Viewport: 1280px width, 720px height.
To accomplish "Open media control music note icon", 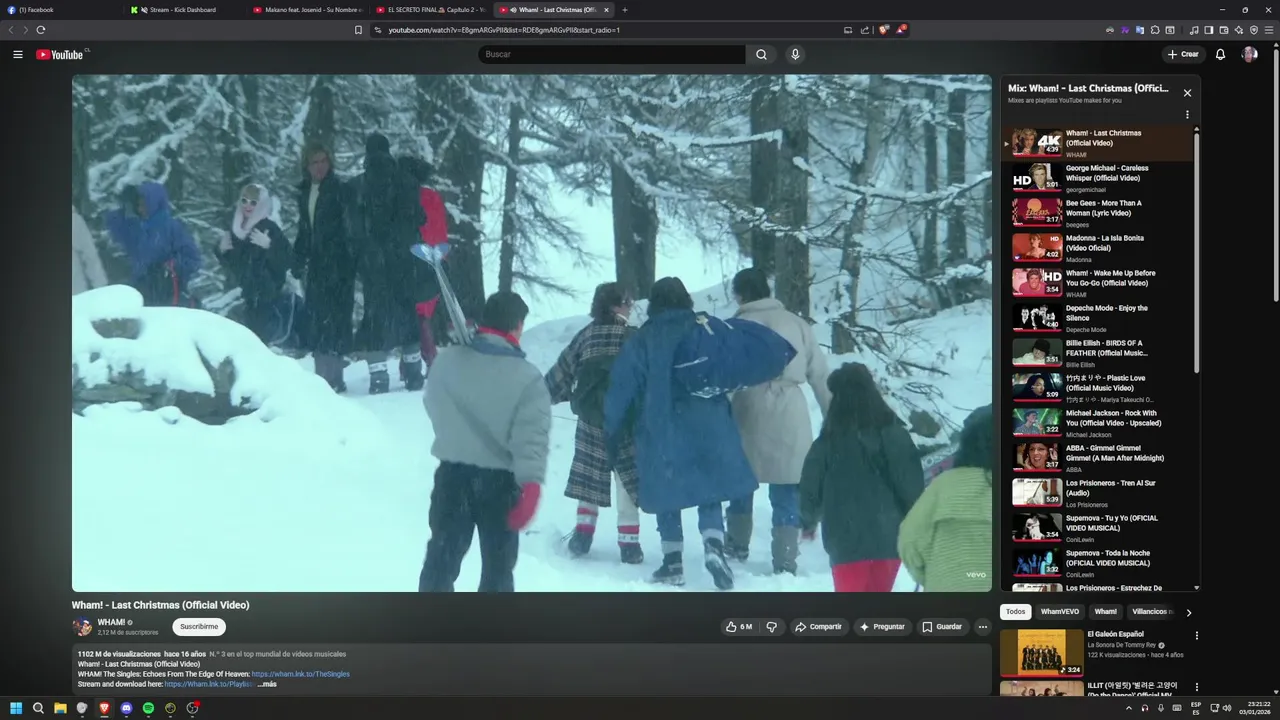I will (1194, 30).
